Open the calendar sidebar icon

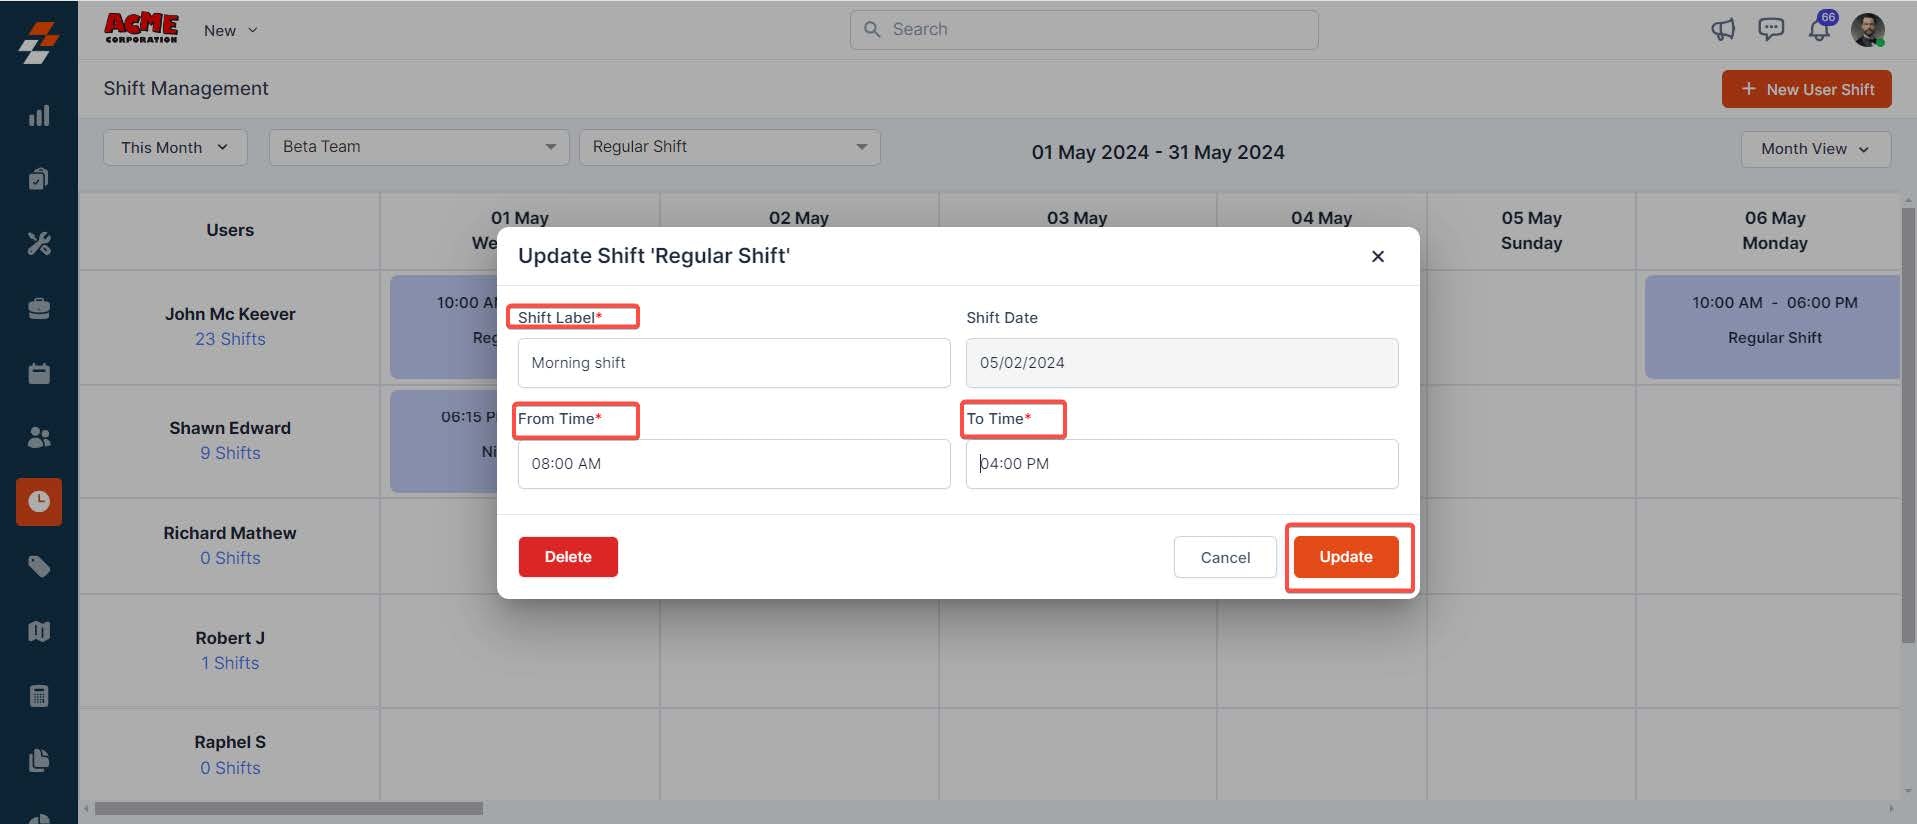point(39,373)
